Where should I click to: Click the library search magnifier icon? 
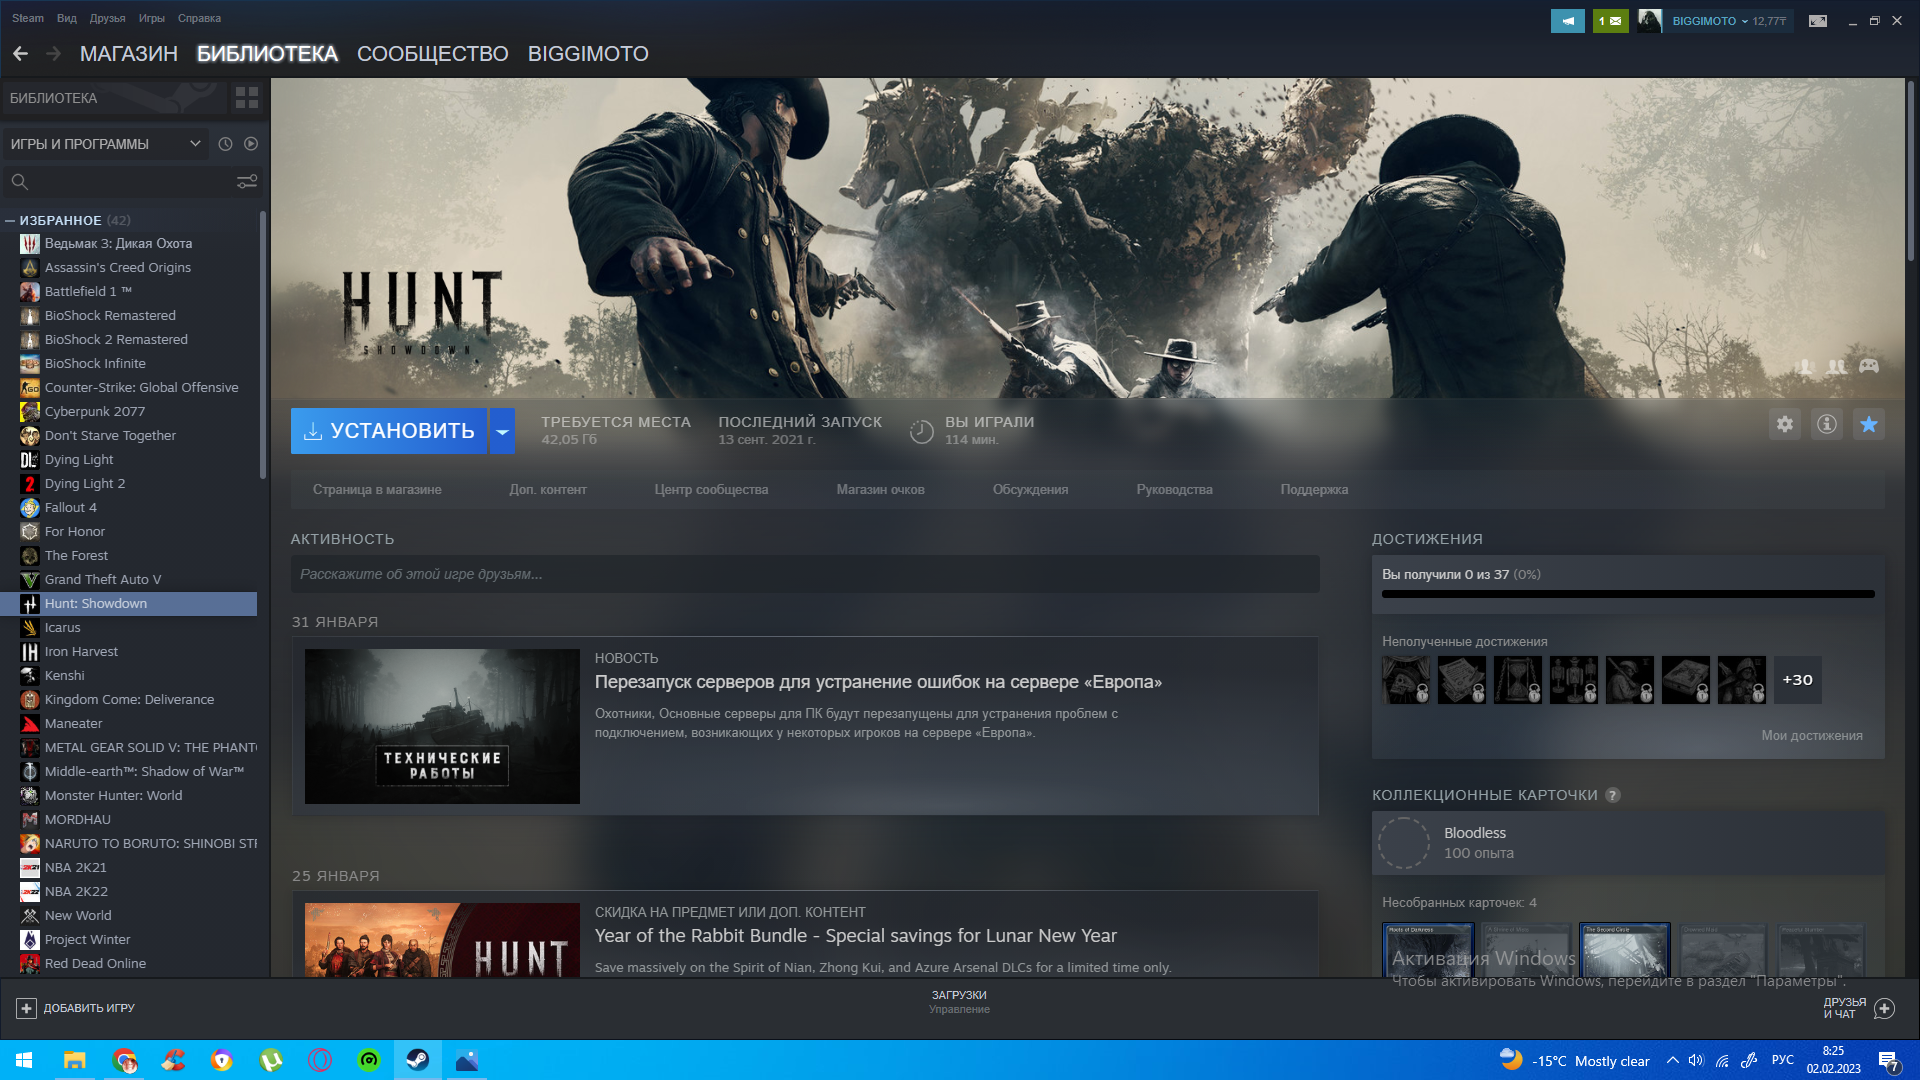click(19, 182)
